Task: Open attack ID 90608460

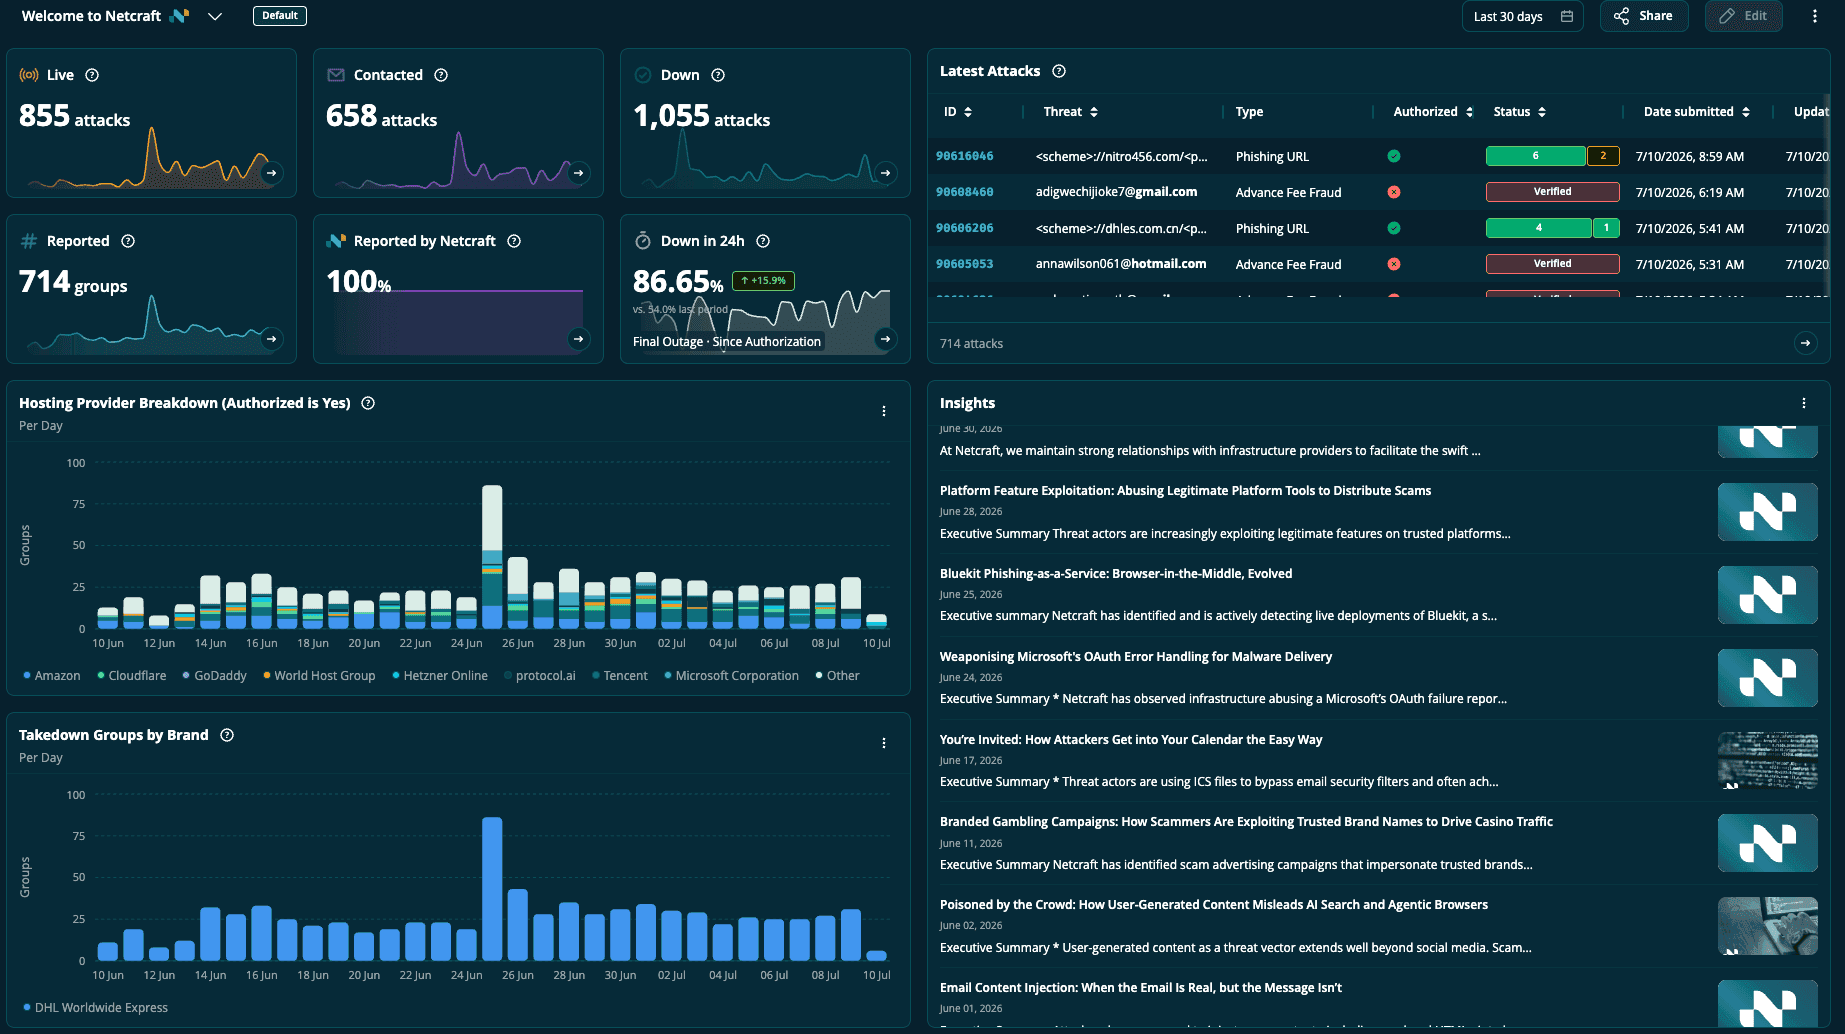Action: 965,192
